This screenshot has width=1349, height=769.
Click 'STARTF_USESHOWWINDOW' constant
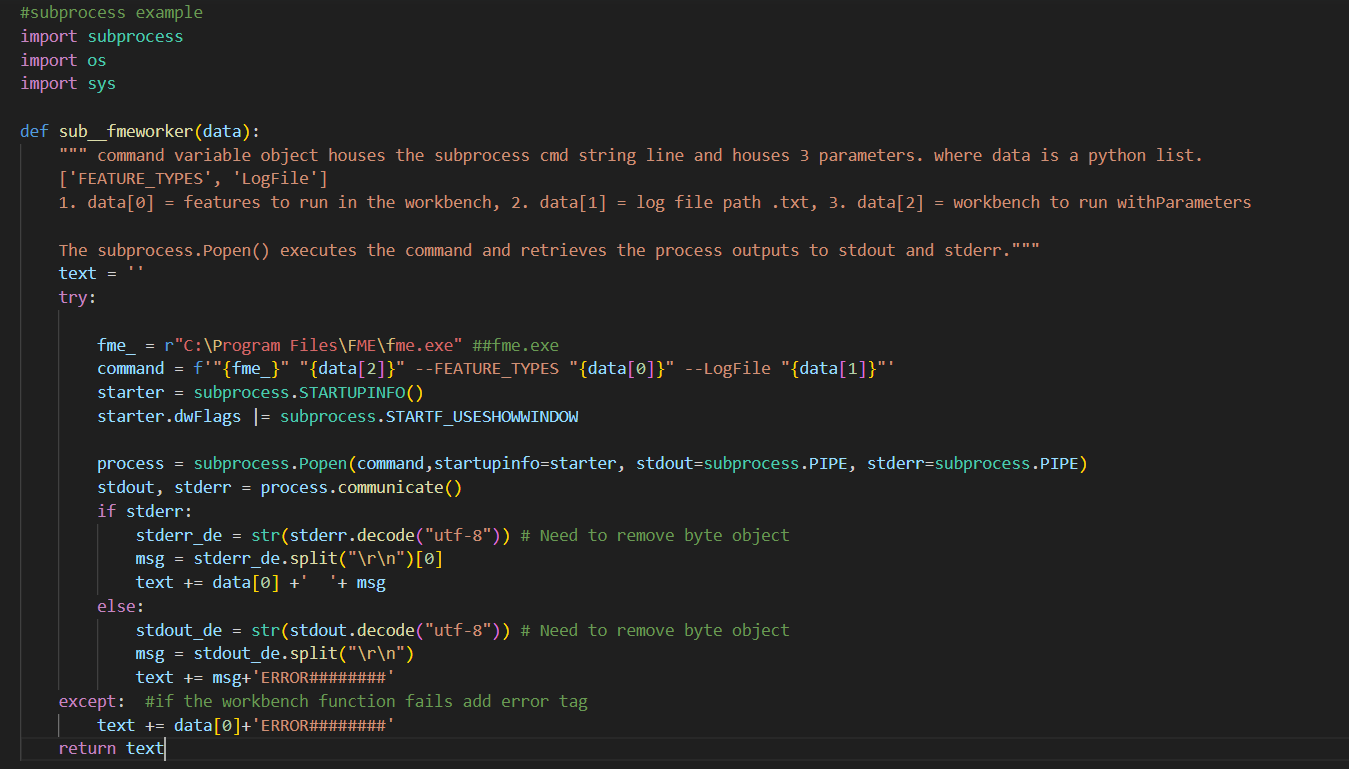pyautogui.click(x=482, y=416)
